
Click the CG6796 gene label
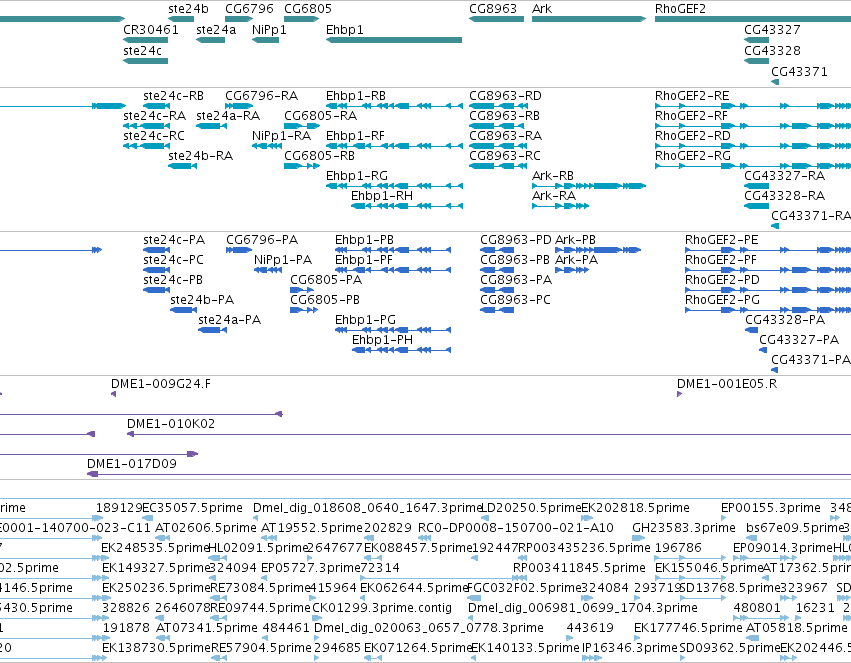coord(249,9)
